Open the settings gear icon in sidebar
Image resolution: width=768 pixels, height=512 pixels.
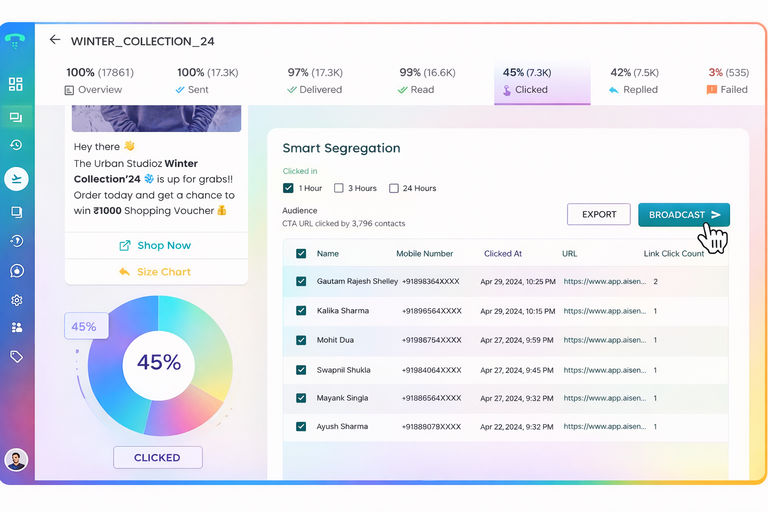(x=16, y=300)
